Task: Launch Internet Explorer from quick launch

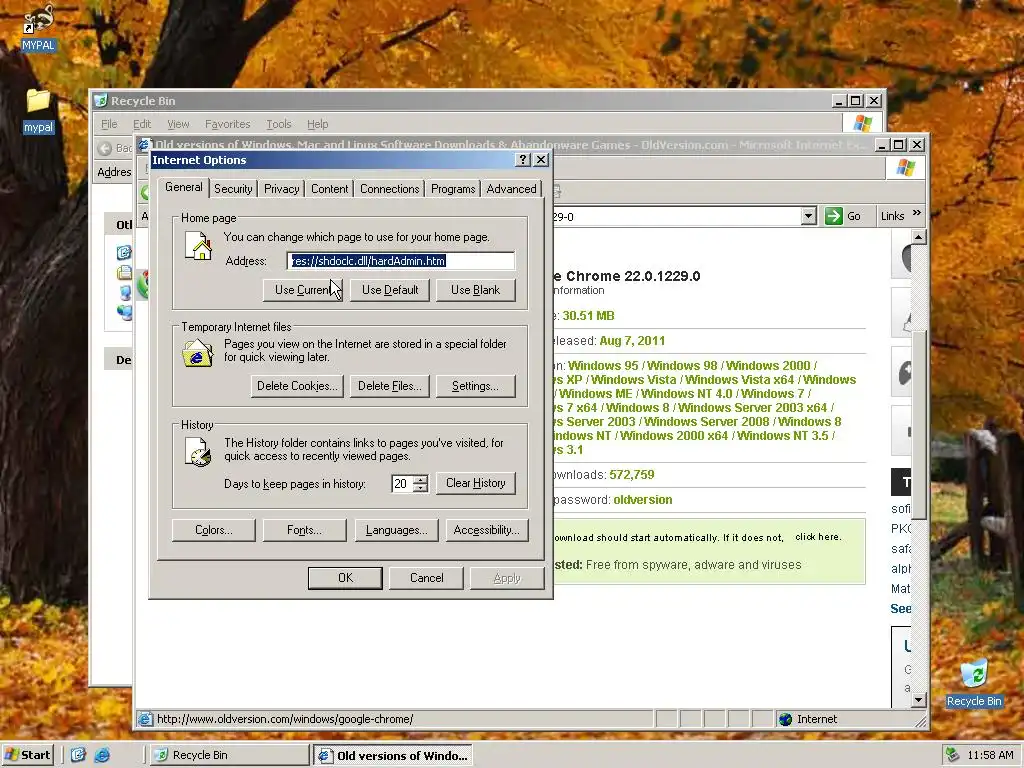Action: point(103,755)
